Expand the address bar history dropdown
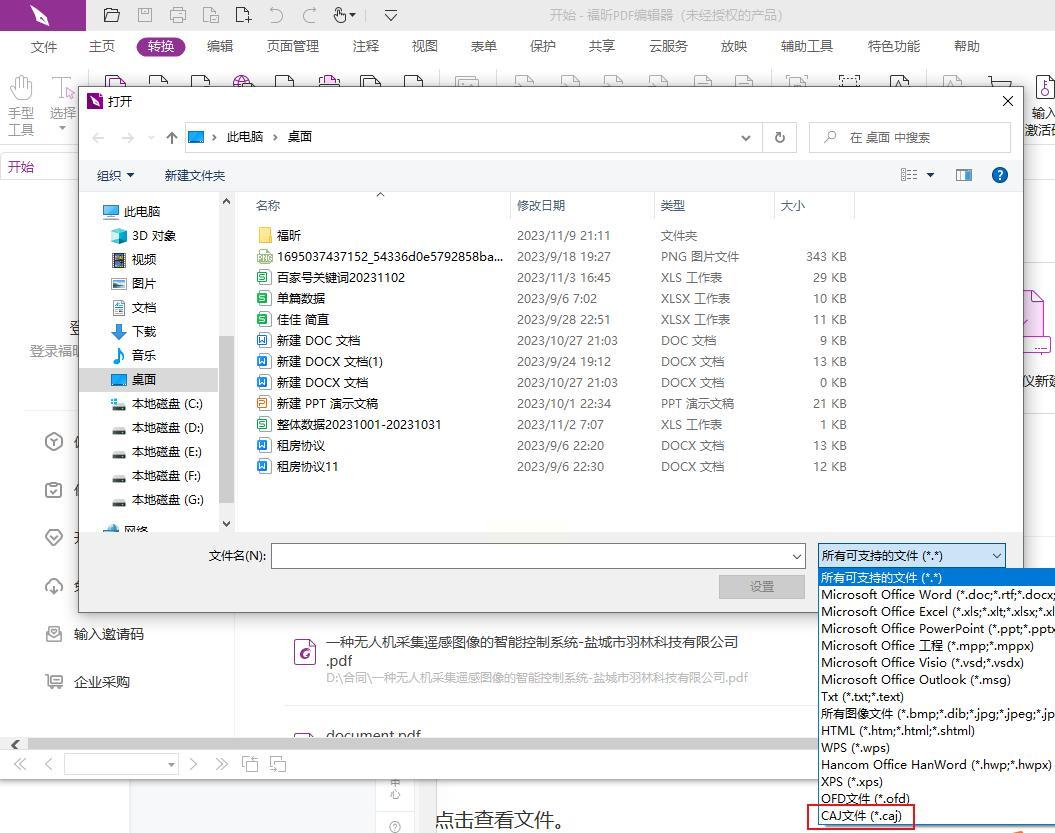The image size is (1055, 833). 745,137
